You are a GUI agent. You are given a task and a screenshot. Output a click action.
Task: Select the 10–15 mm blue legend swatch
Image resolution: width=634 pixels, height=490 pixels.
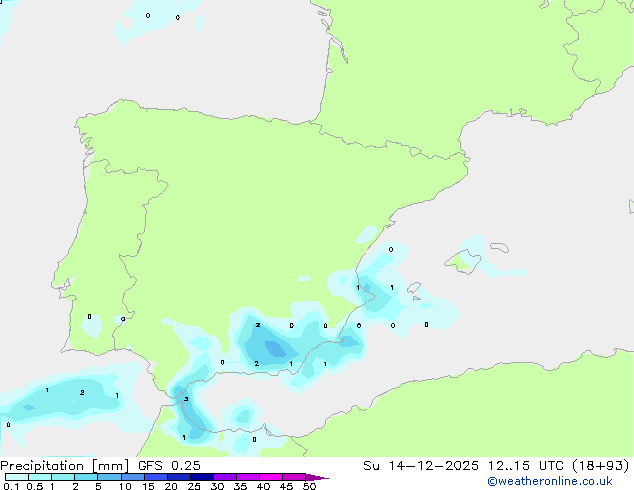(x=133, y=477)
